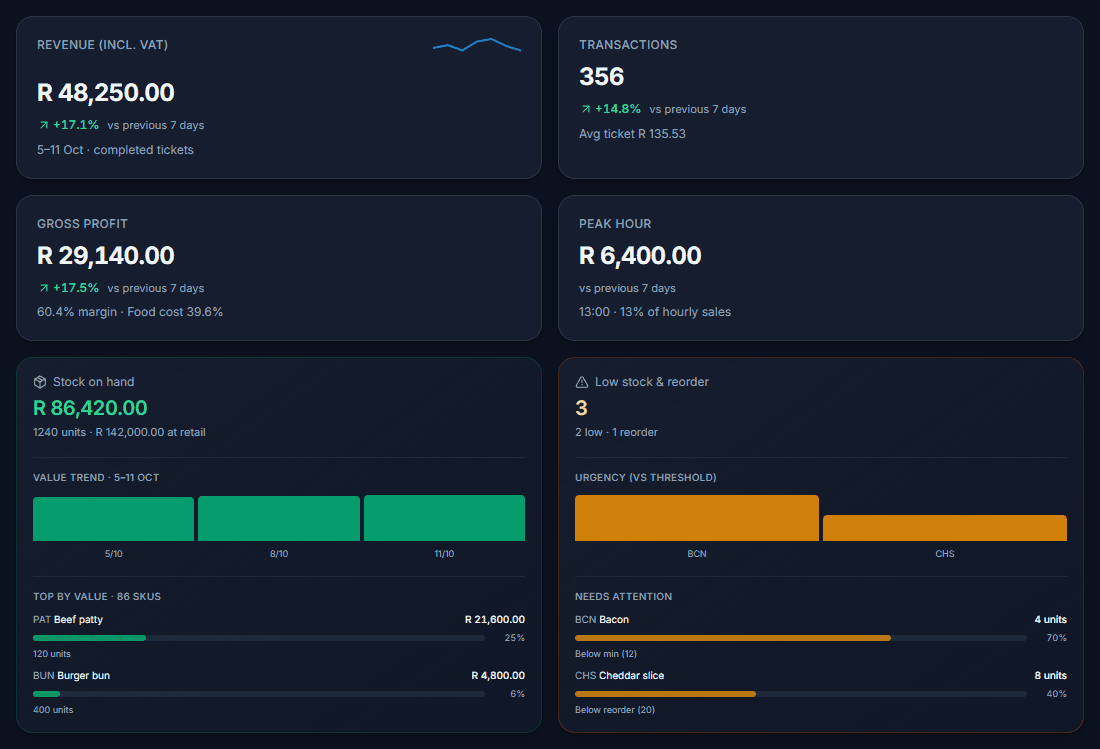Click the transactions count 356
1100x749 pixels.
pyautogui.click(x=601, y=76)
